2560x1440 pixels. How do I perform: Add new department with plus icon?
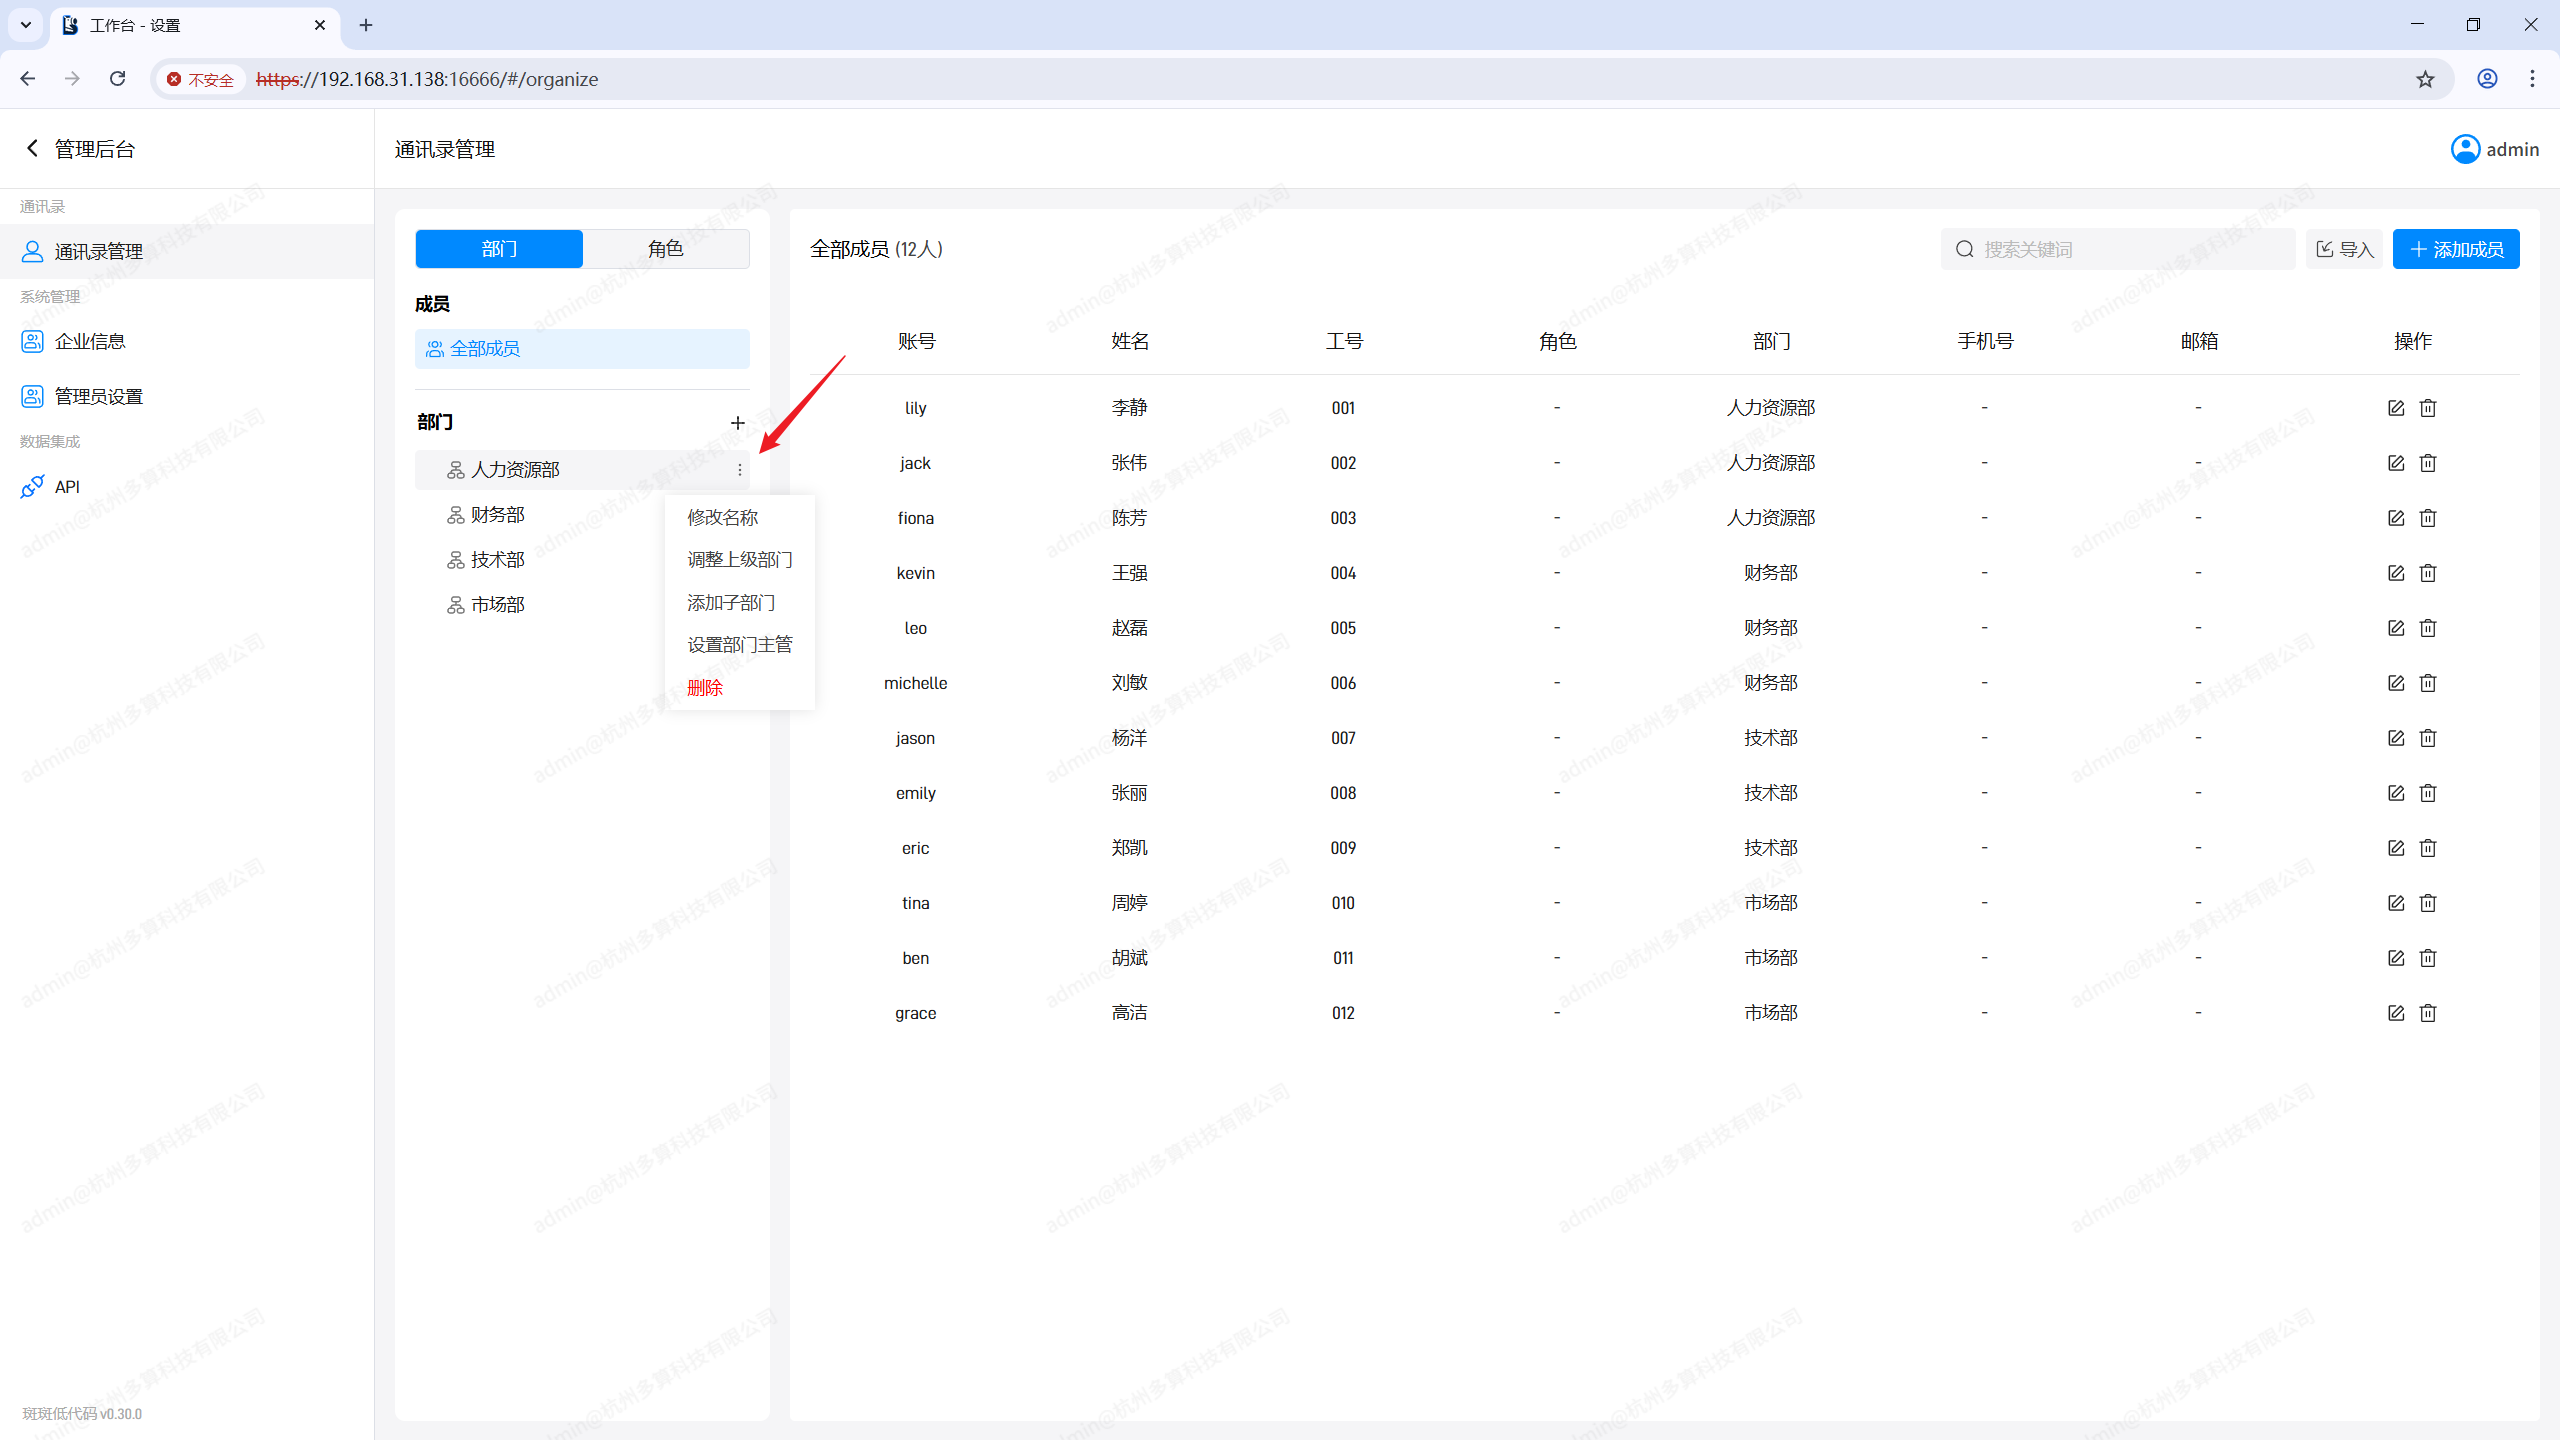pos(738,423)
